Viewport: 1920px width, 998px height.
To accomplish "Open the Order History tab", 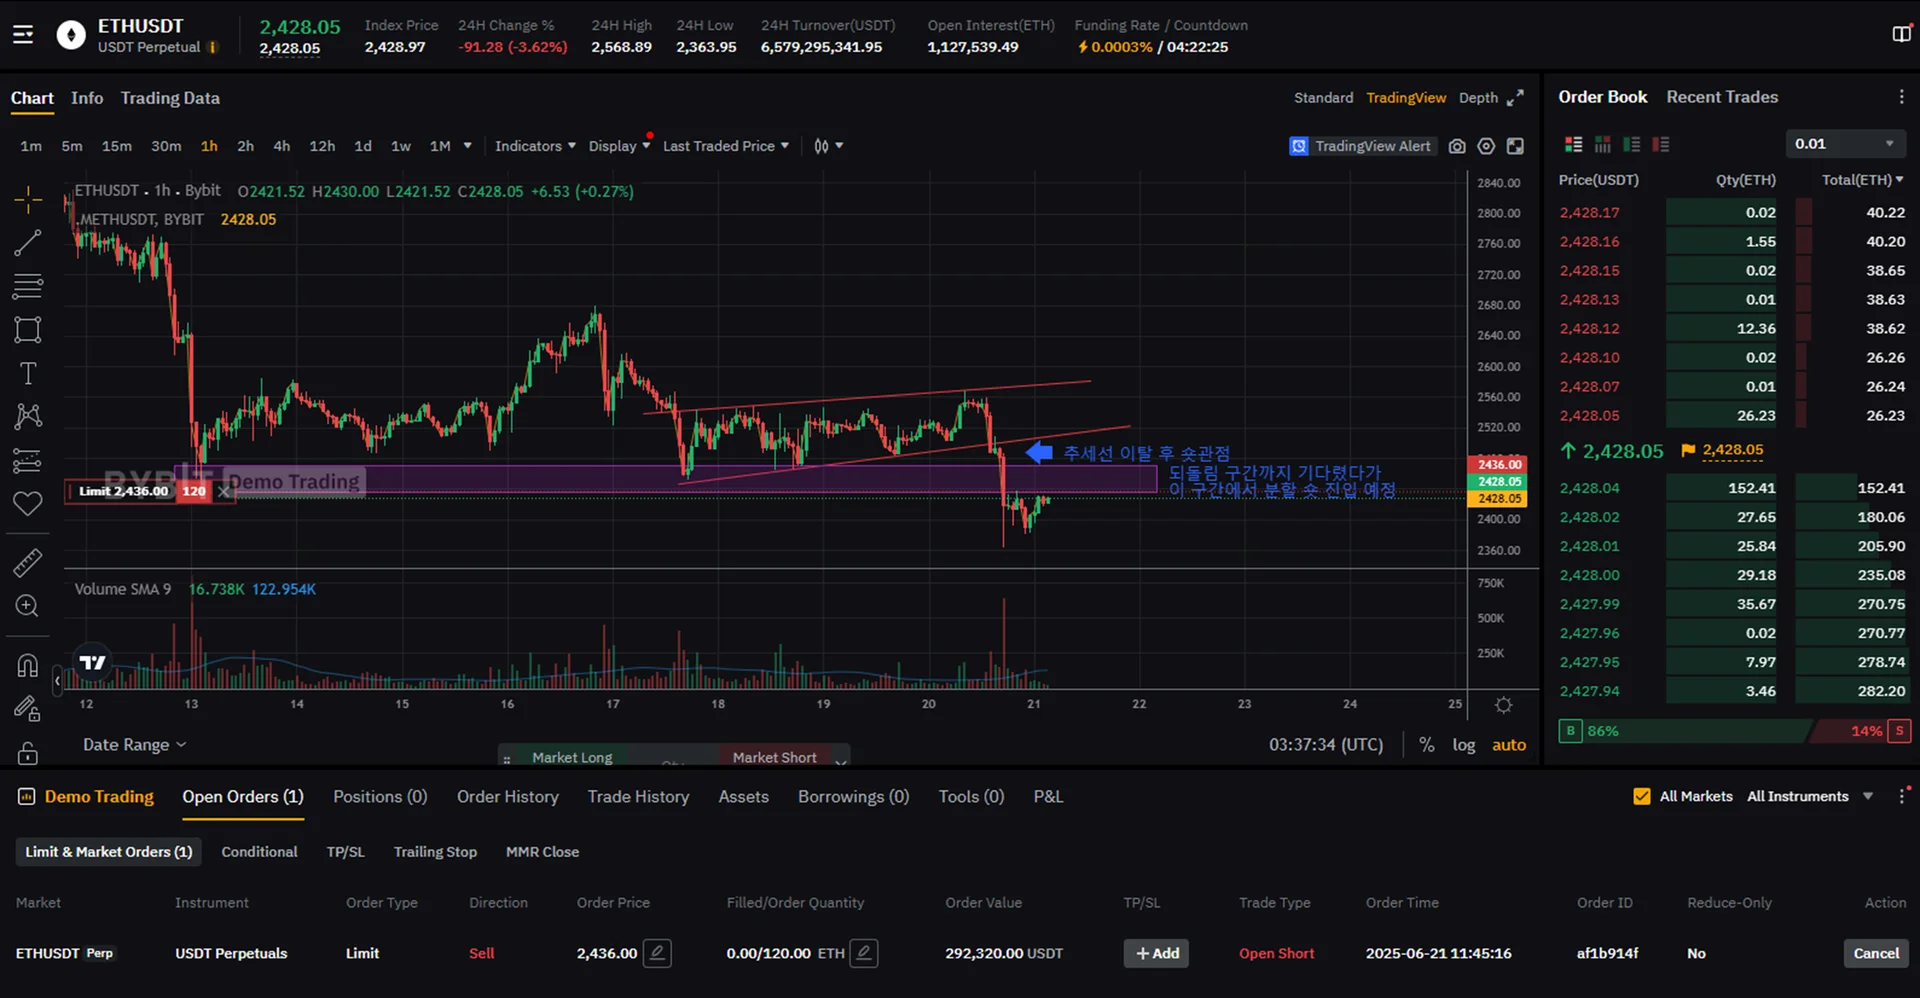I will tap(508, 796).
